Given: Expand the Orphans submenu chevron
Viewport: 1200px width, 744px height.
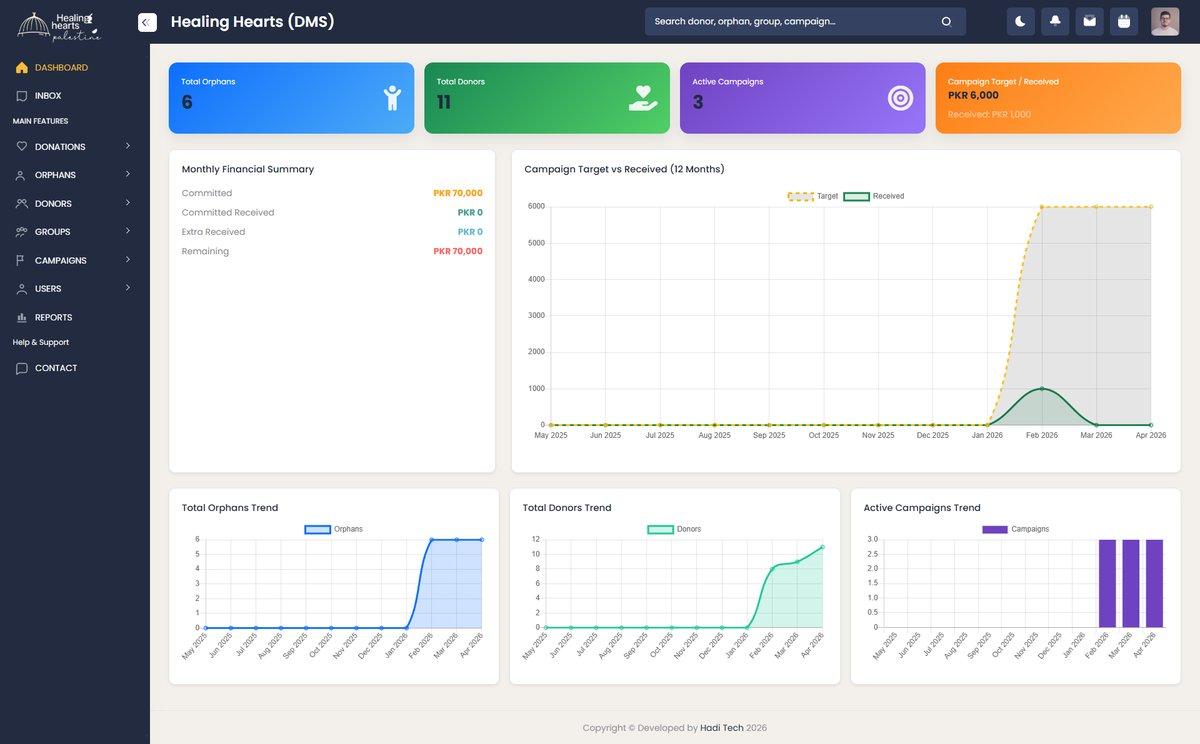Looking at the screenshot, I should [128, 174].
